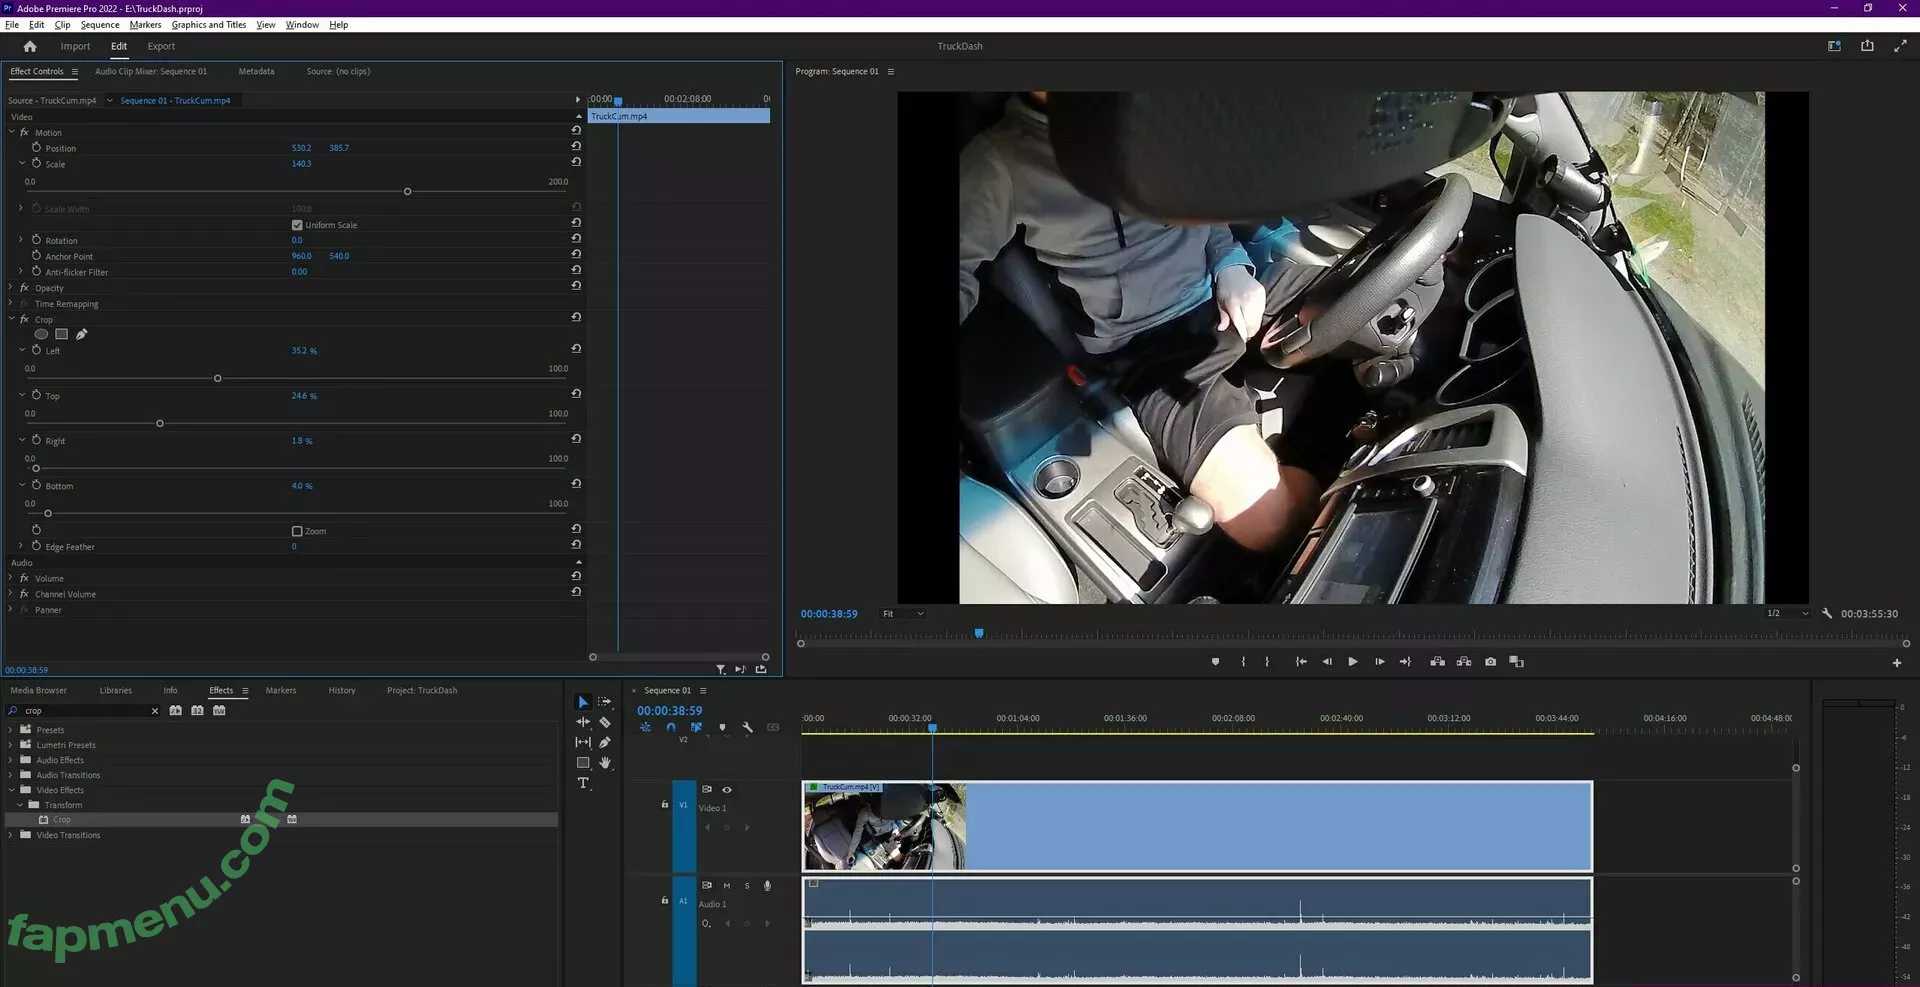1920x987 pixels.
Task: Select the Track Select Forward tool
Action: click(605, 702)
